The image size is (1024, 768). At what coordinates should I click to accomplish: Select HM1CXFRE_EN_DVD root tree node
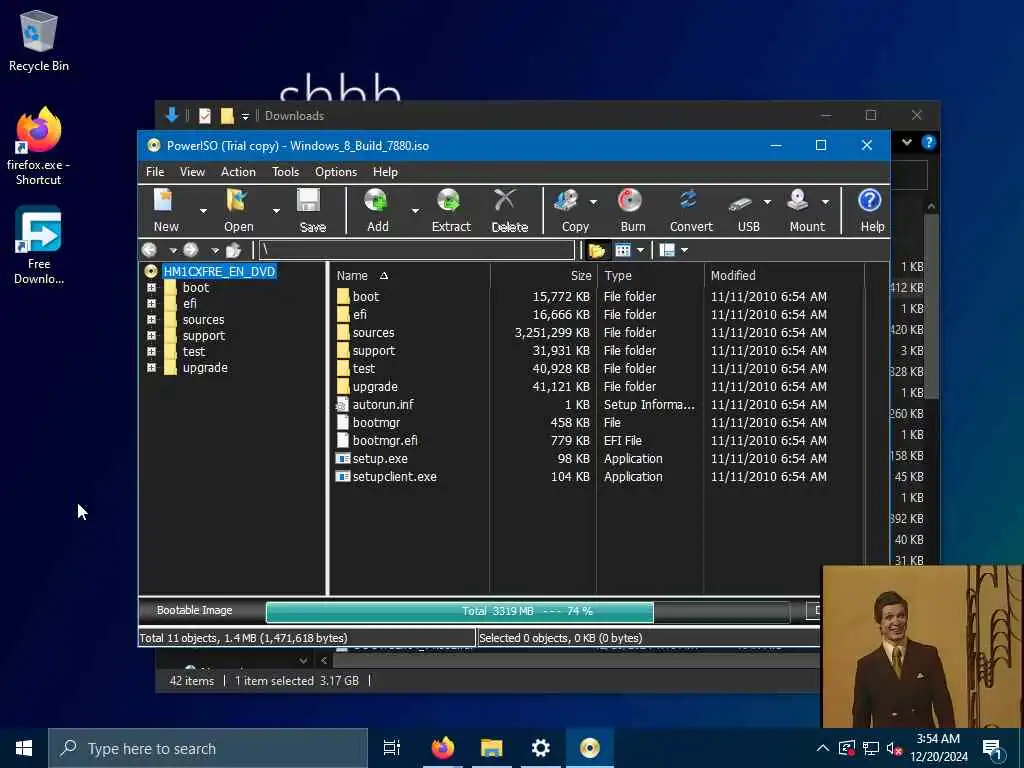pyautogui.click(x=219, y=272)
